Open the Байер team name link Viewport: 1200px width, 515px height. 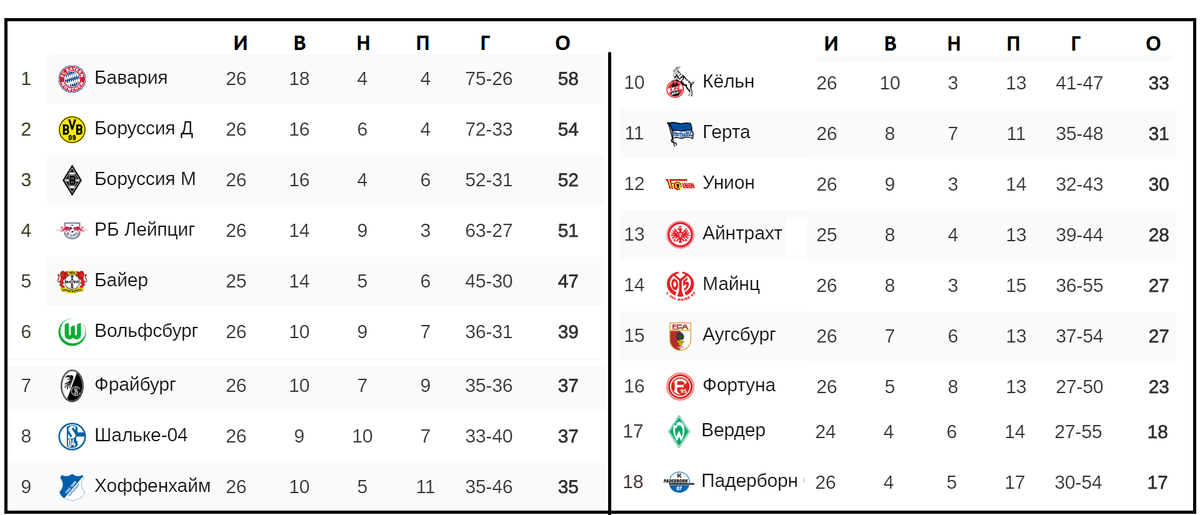coord(121,280)
